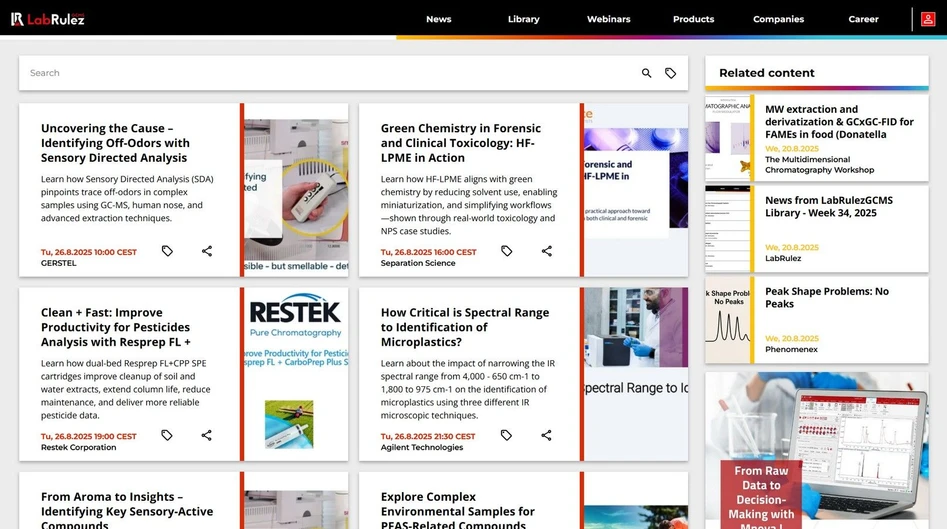Click 'Tu, 26.8.2025 19:00 CEST' date

[89, 437]
